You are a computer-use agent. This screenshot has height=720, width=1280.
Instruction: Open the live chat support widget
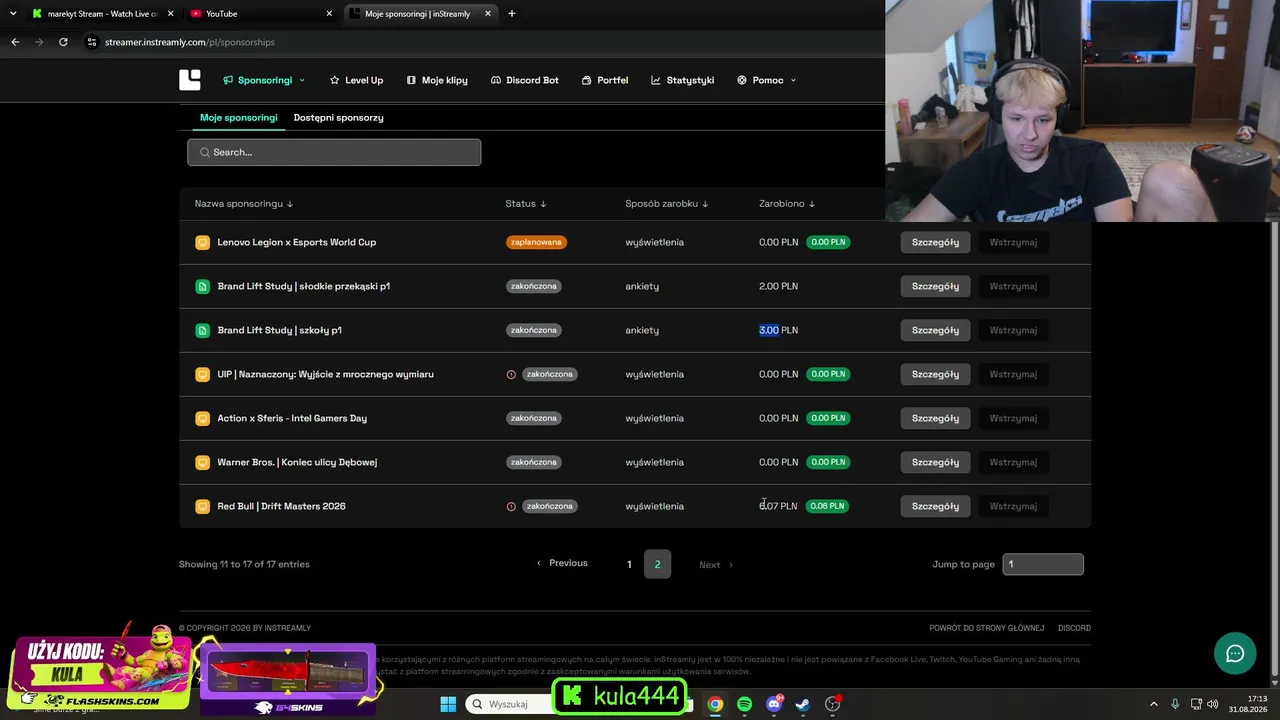(x=1235, y=654)
